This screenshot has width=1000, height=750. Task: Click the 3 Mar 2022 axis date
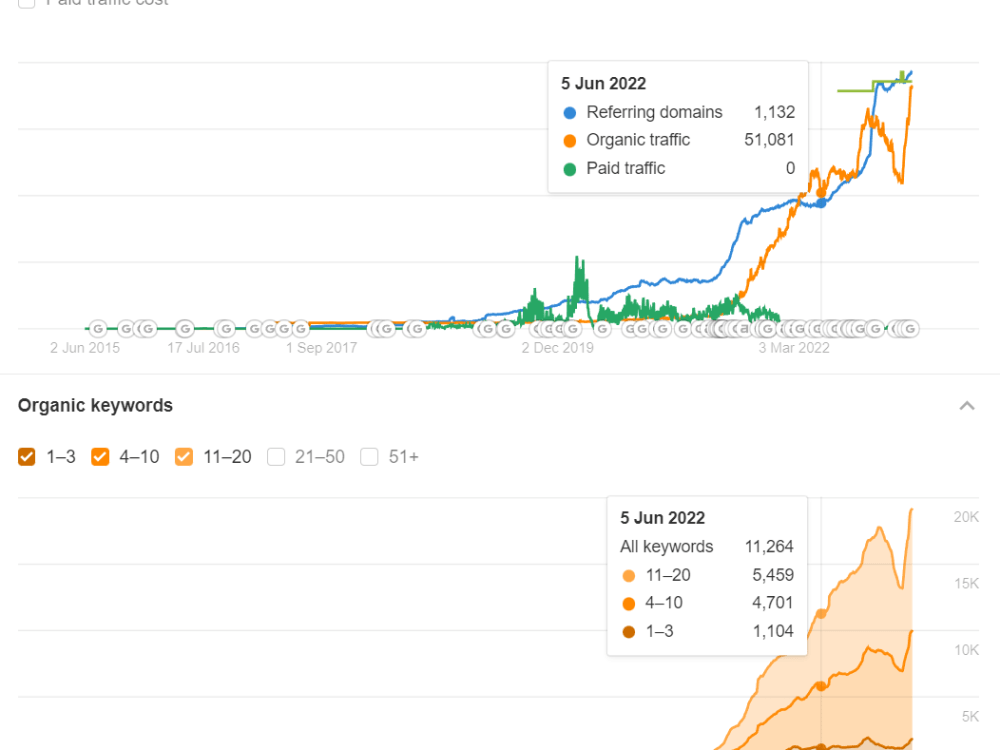point(794,348)
